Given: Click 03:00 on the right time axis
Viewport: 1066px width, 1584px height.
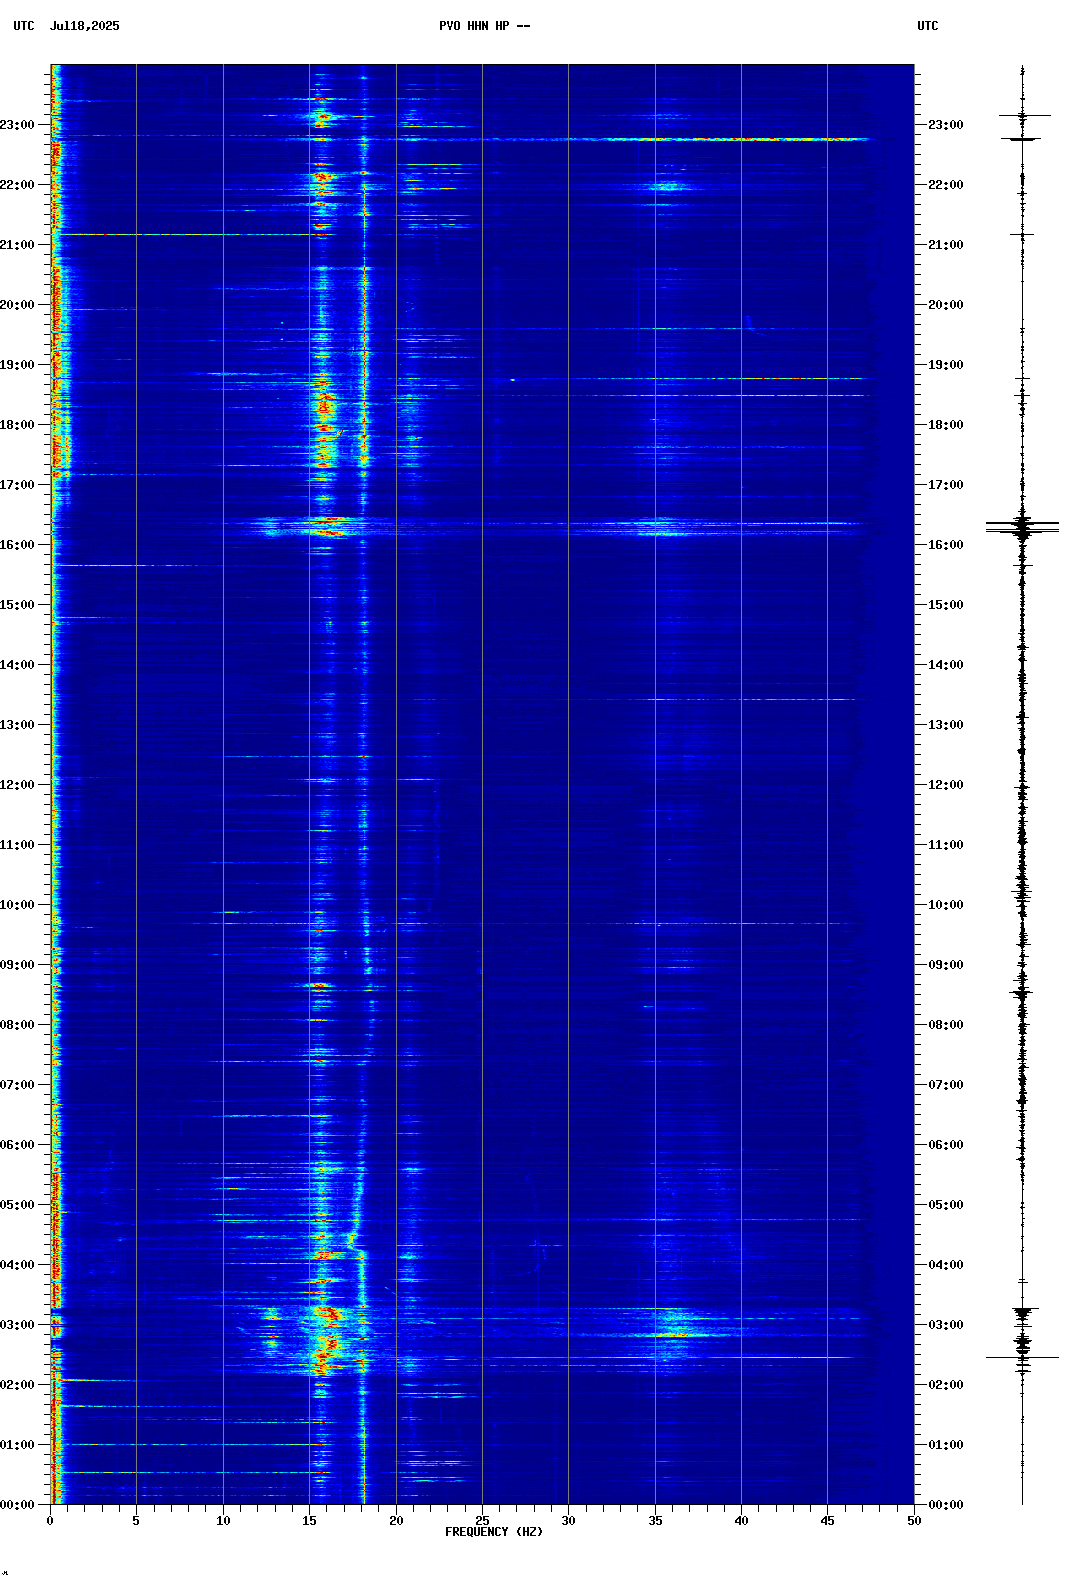Looking at the screenshot, I should point(945,1325).
